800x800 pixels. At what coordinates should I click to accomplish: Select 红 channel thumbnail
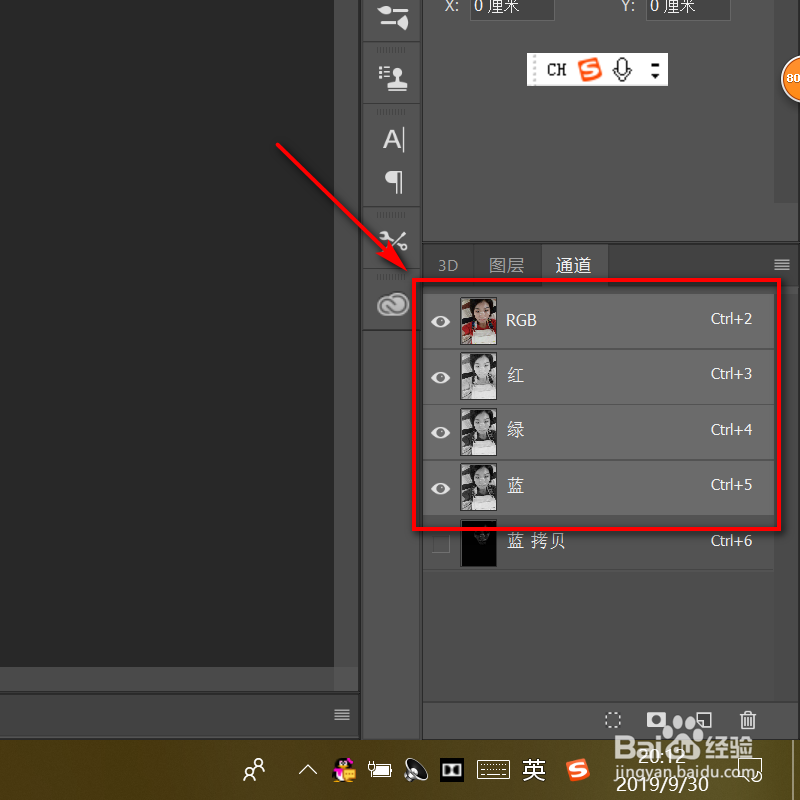tap(478, 377)
